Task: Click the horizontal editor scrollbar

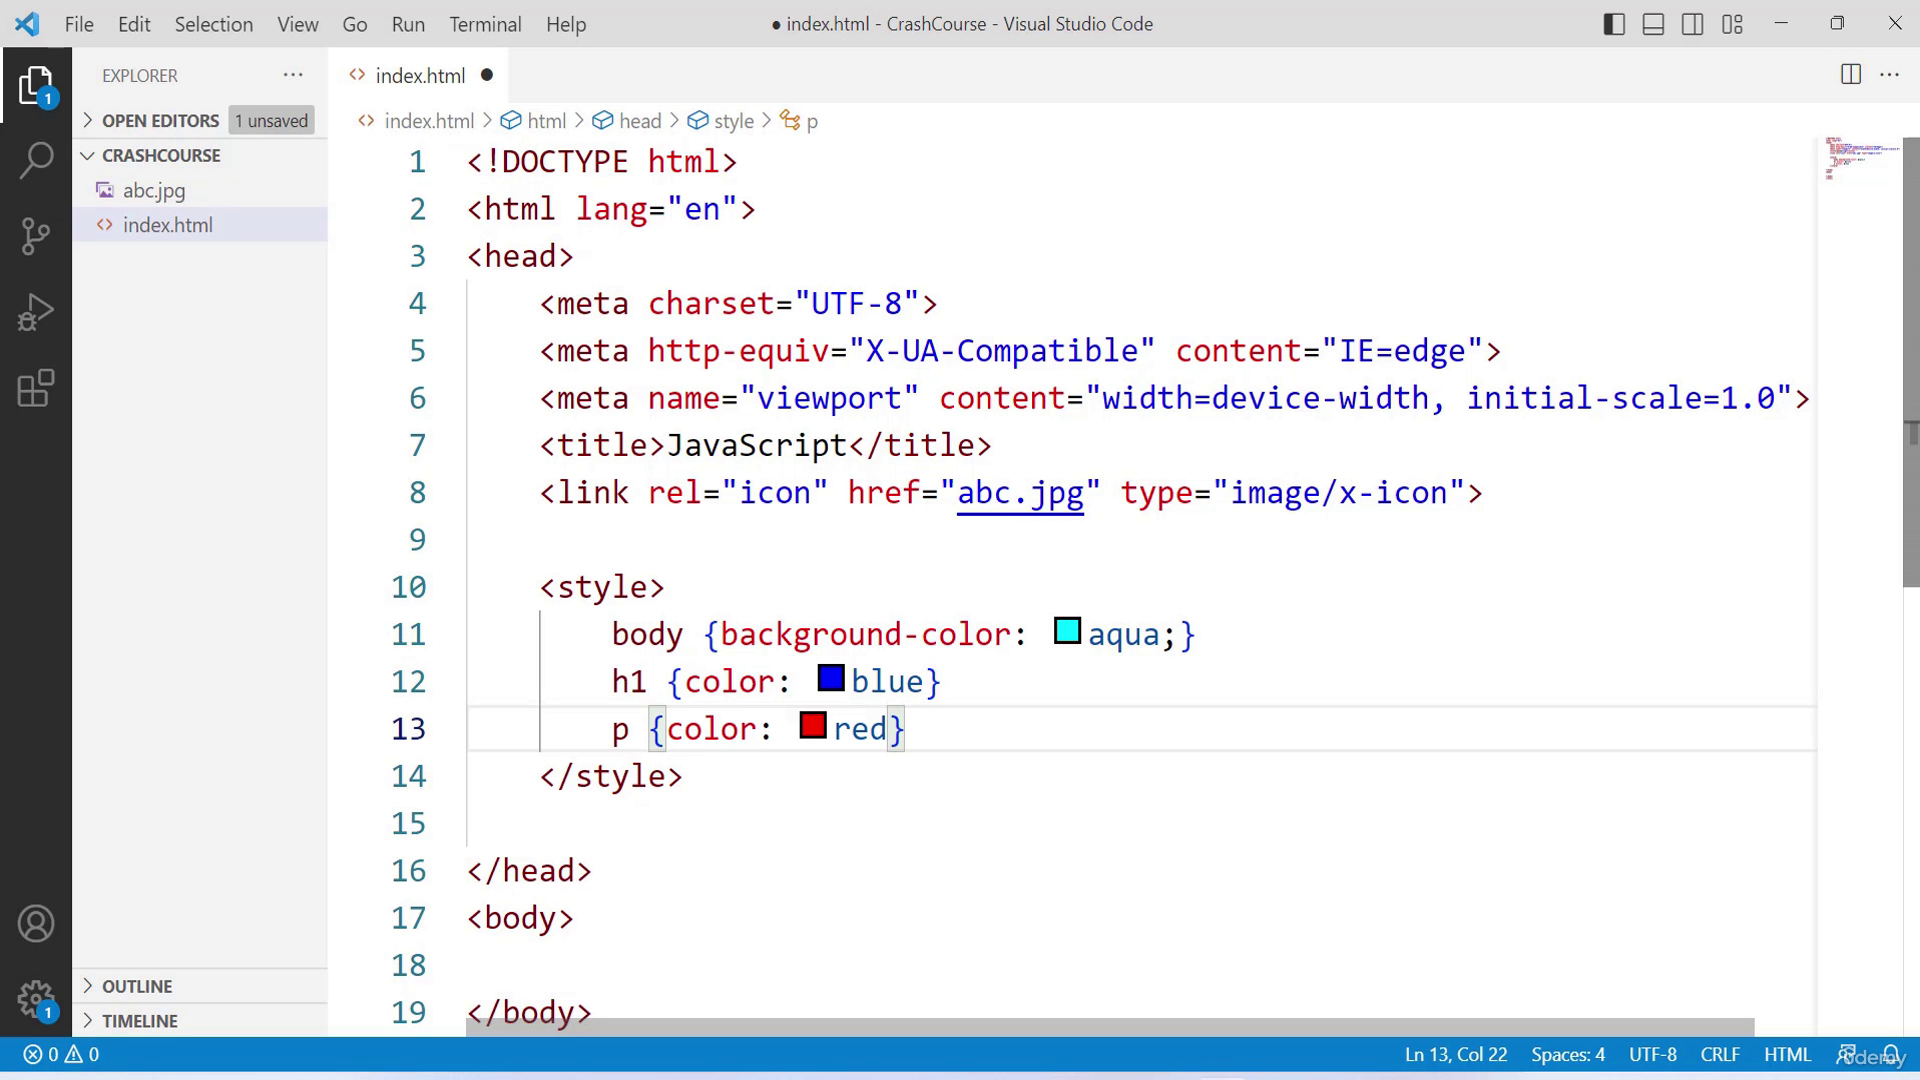Action: coord(1110,1028)
